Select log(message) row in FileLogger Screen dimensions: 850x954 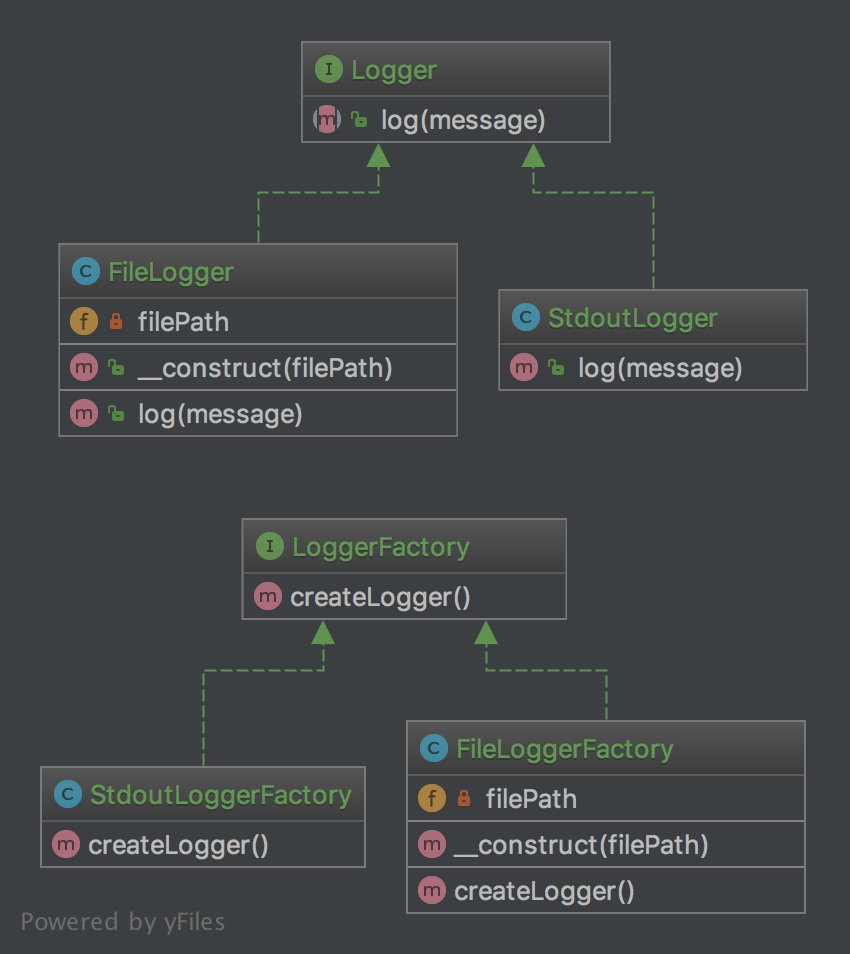point(258,414)
